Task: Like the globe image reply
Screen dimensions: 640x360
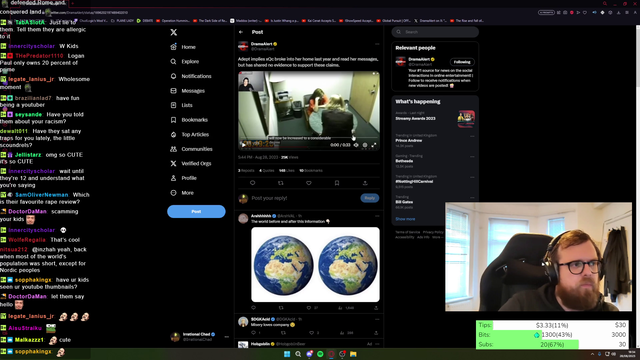Action: 309,308
